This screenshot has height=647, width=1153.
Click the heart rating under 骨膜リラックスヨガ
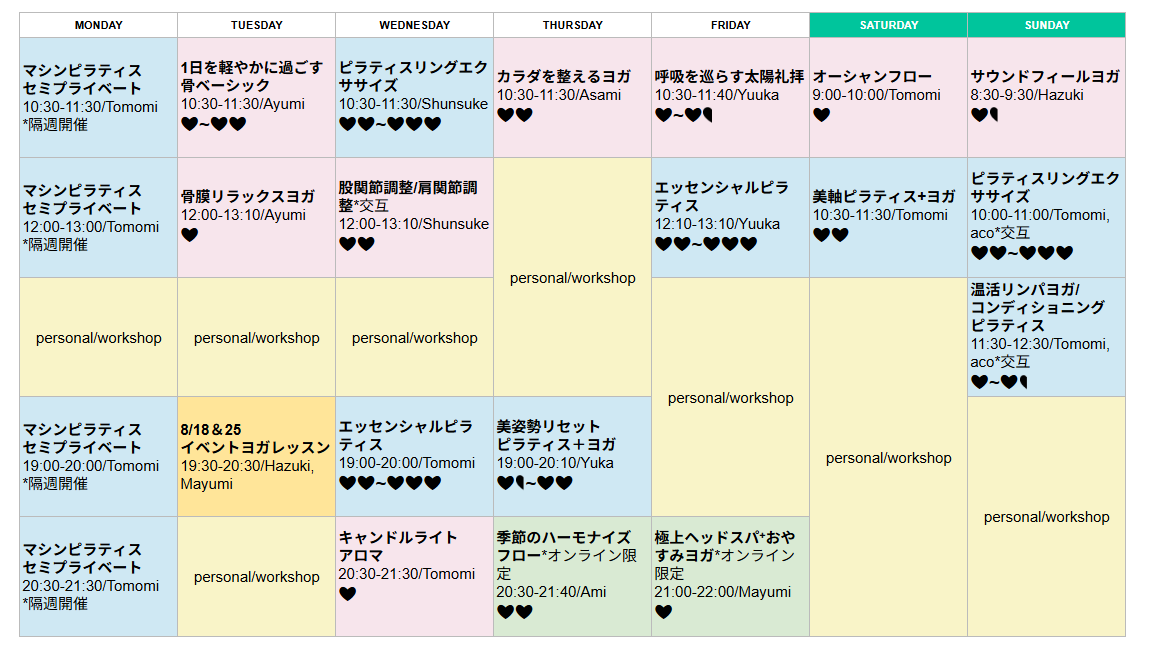pyautogui.click(x=190, y=235)
